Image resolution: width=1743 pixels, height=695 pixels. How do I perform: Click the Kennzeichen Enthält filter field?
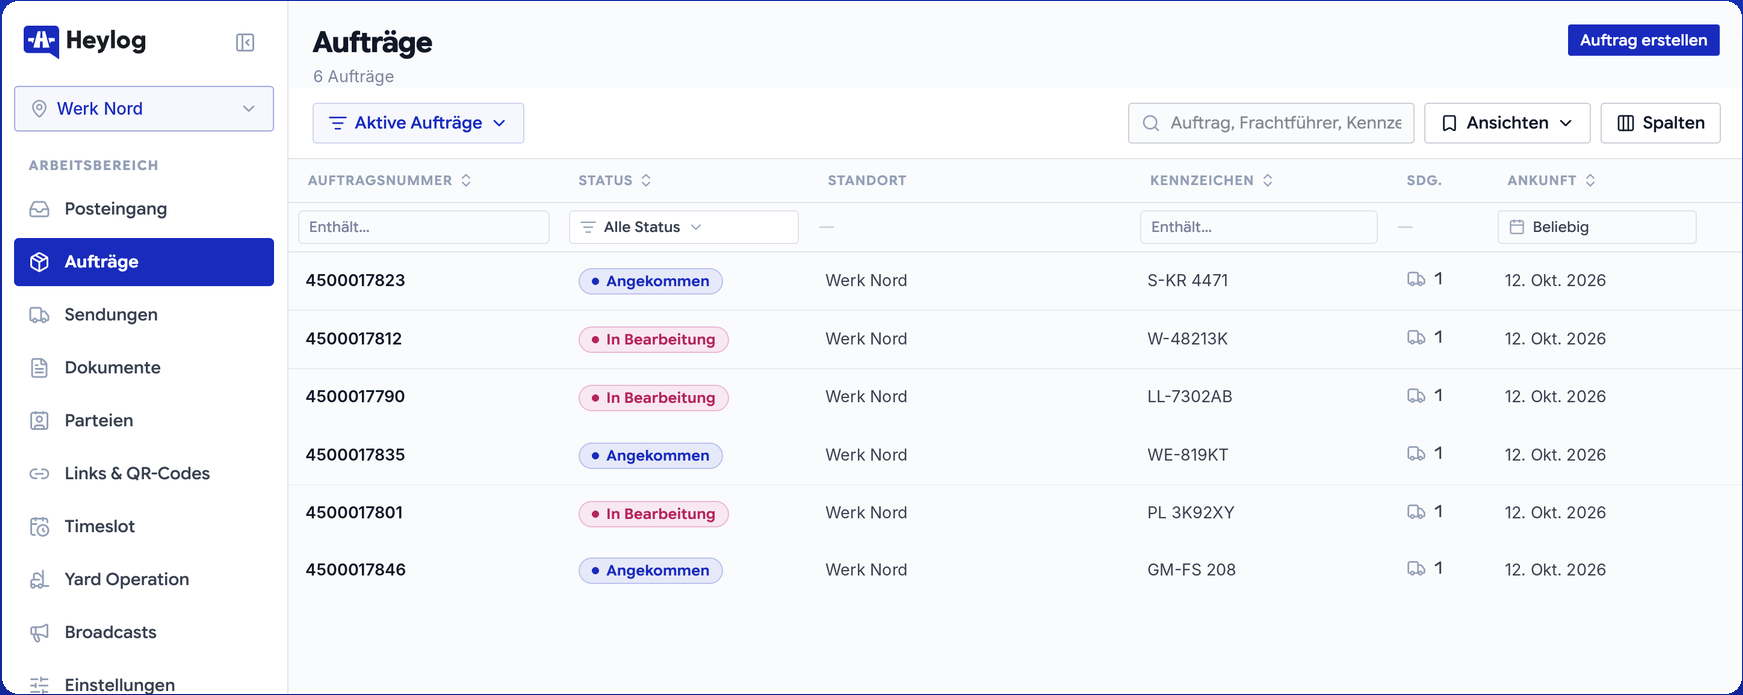(x=1259, y=227)
